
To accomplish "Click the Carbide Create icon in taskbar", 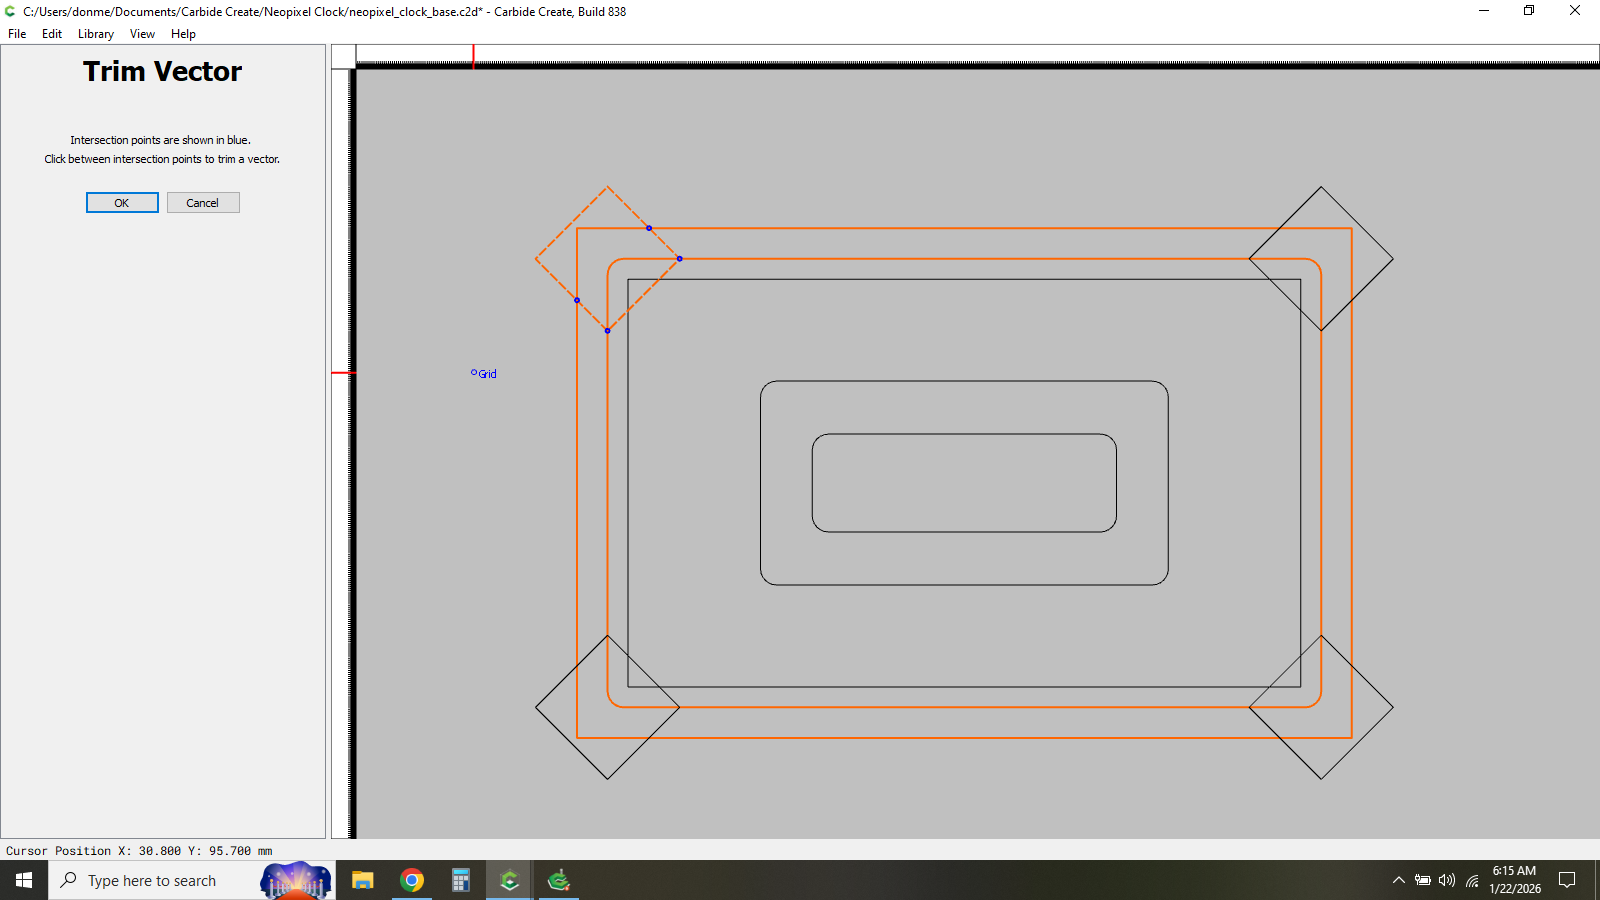I will coord(510,880).
